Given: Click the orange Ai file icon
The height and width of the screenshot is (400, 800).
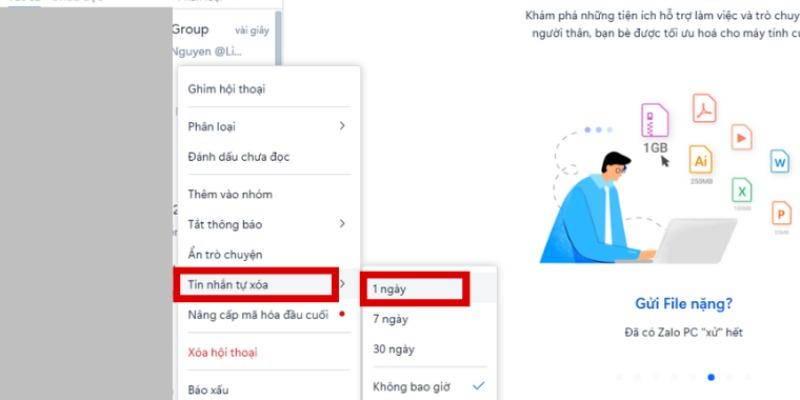Looking at the screenshot, I should coord(701,160).
